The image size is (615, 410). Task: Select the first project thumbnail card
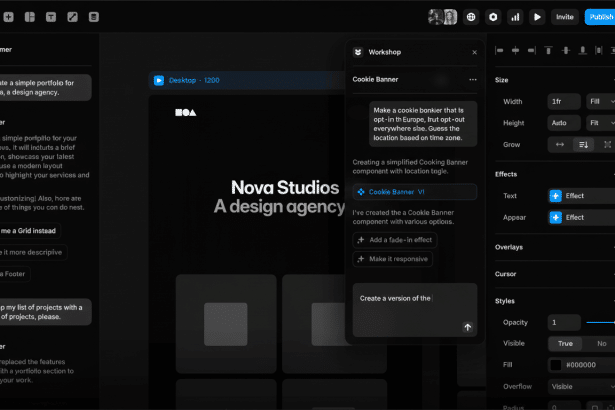[226, 324]
